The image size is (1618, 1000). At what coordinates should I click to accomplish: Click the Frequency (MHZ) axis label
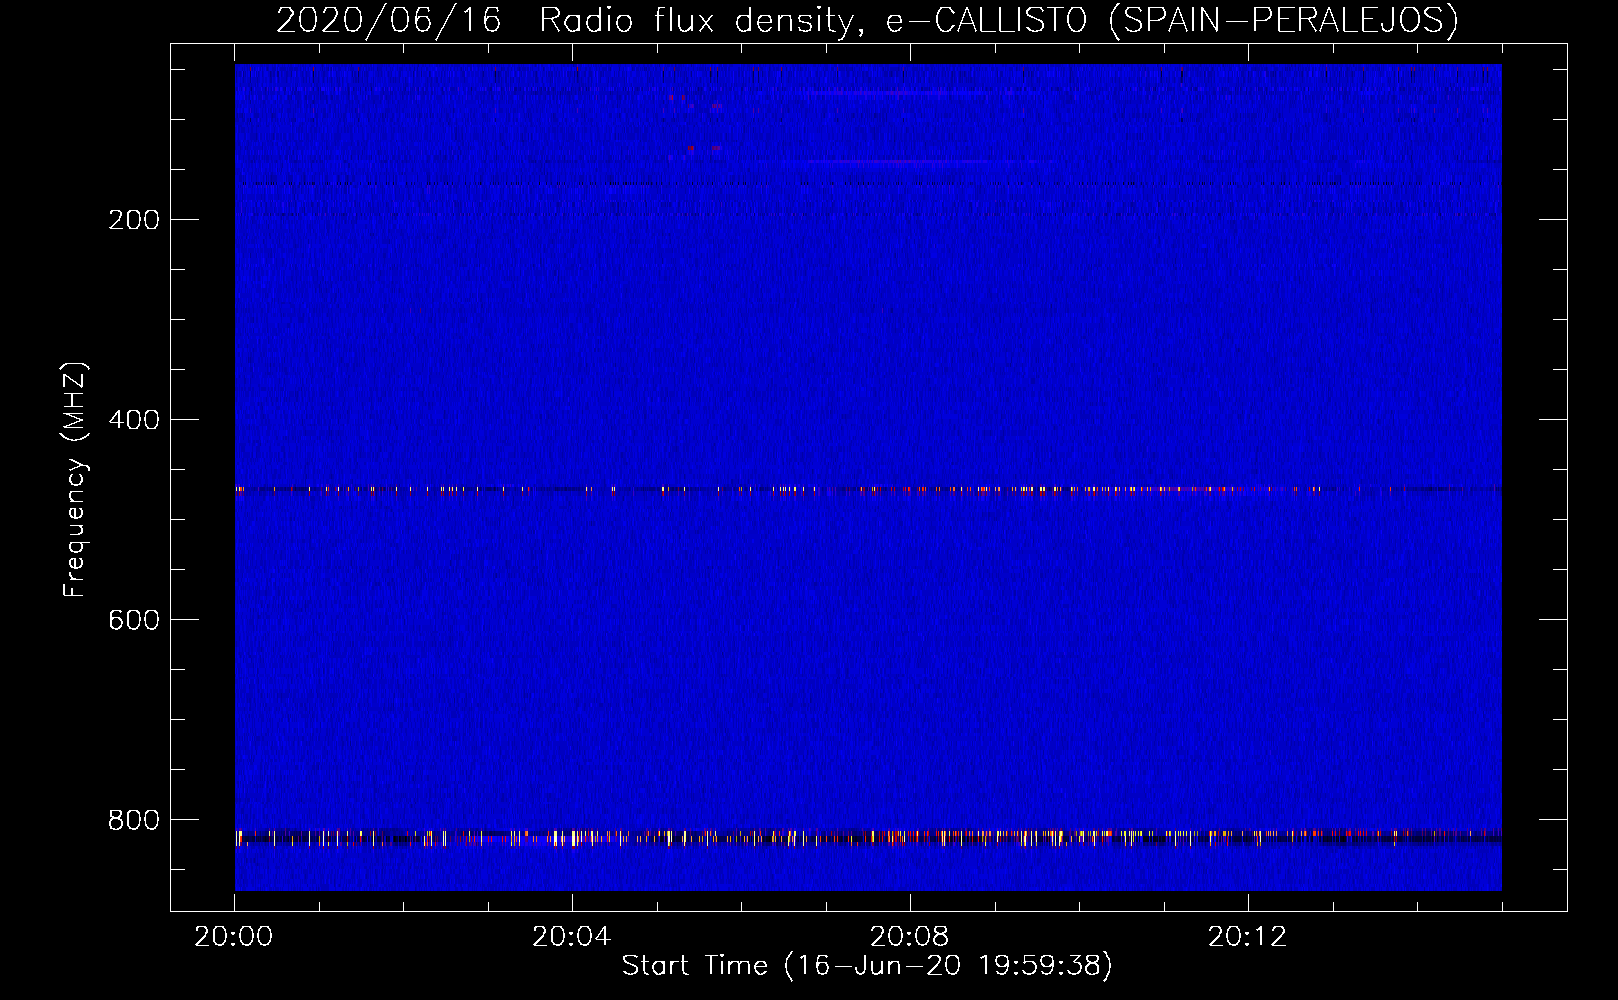point(75,480)
